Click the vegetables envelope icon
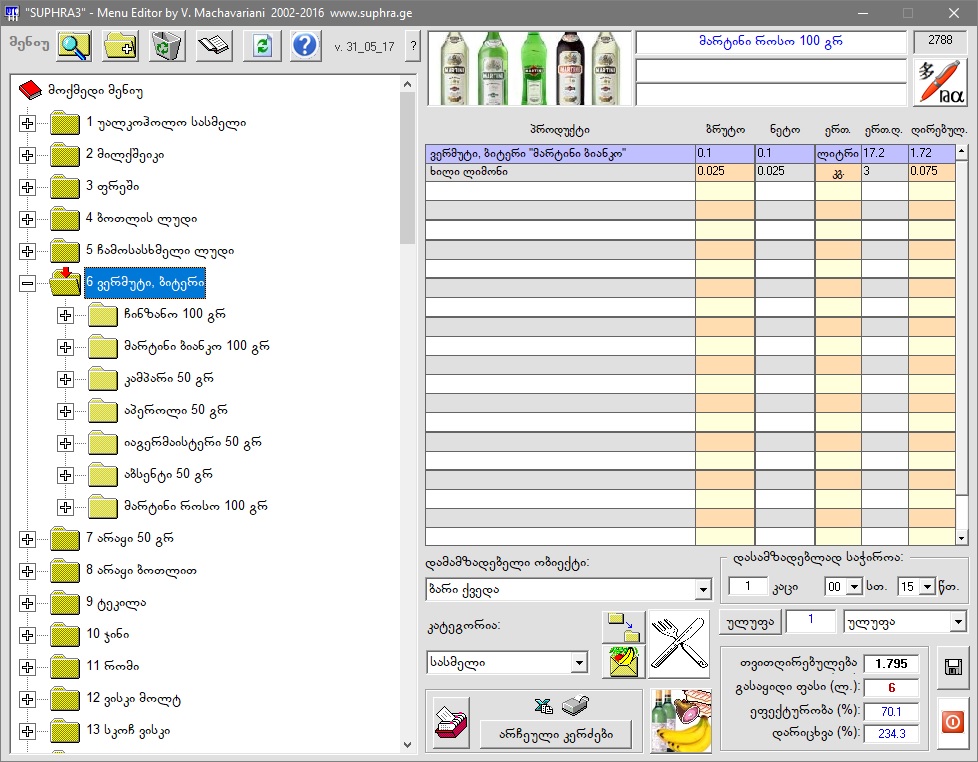Viewport: 978px width, 762px height. [x=624, y=661]
